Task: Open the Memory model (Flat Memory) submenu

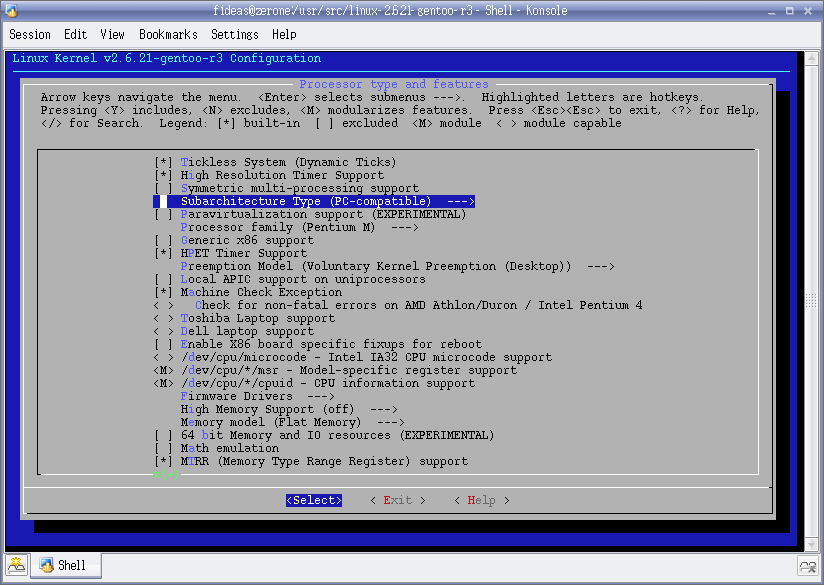Action: pos(292,423)
